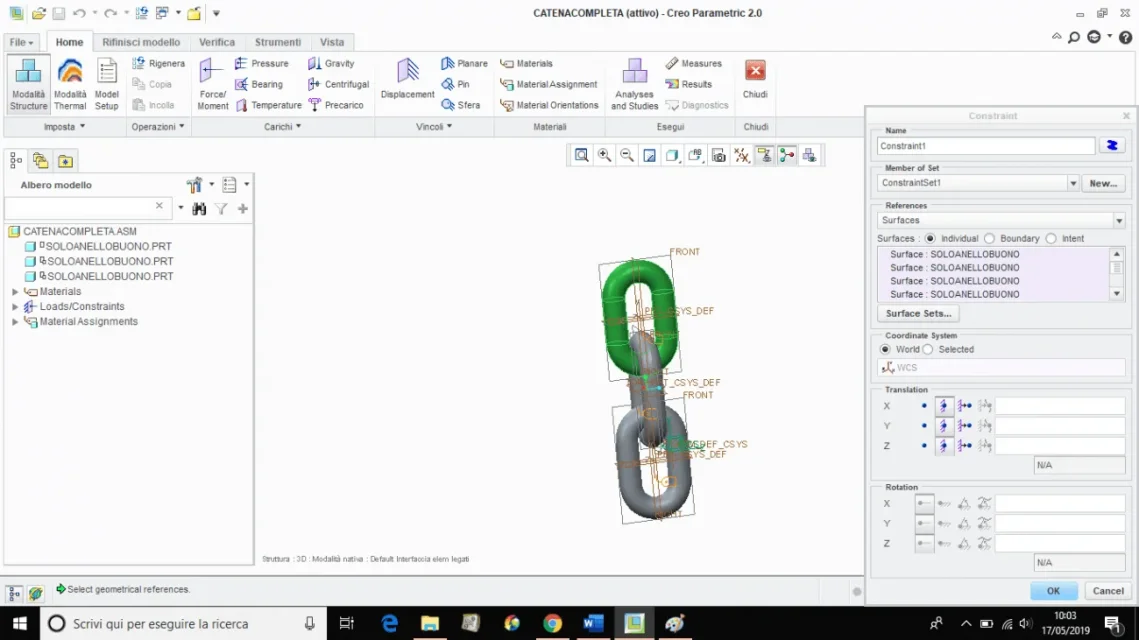Expand the Loads/Constraints tree node

[15, 307]
